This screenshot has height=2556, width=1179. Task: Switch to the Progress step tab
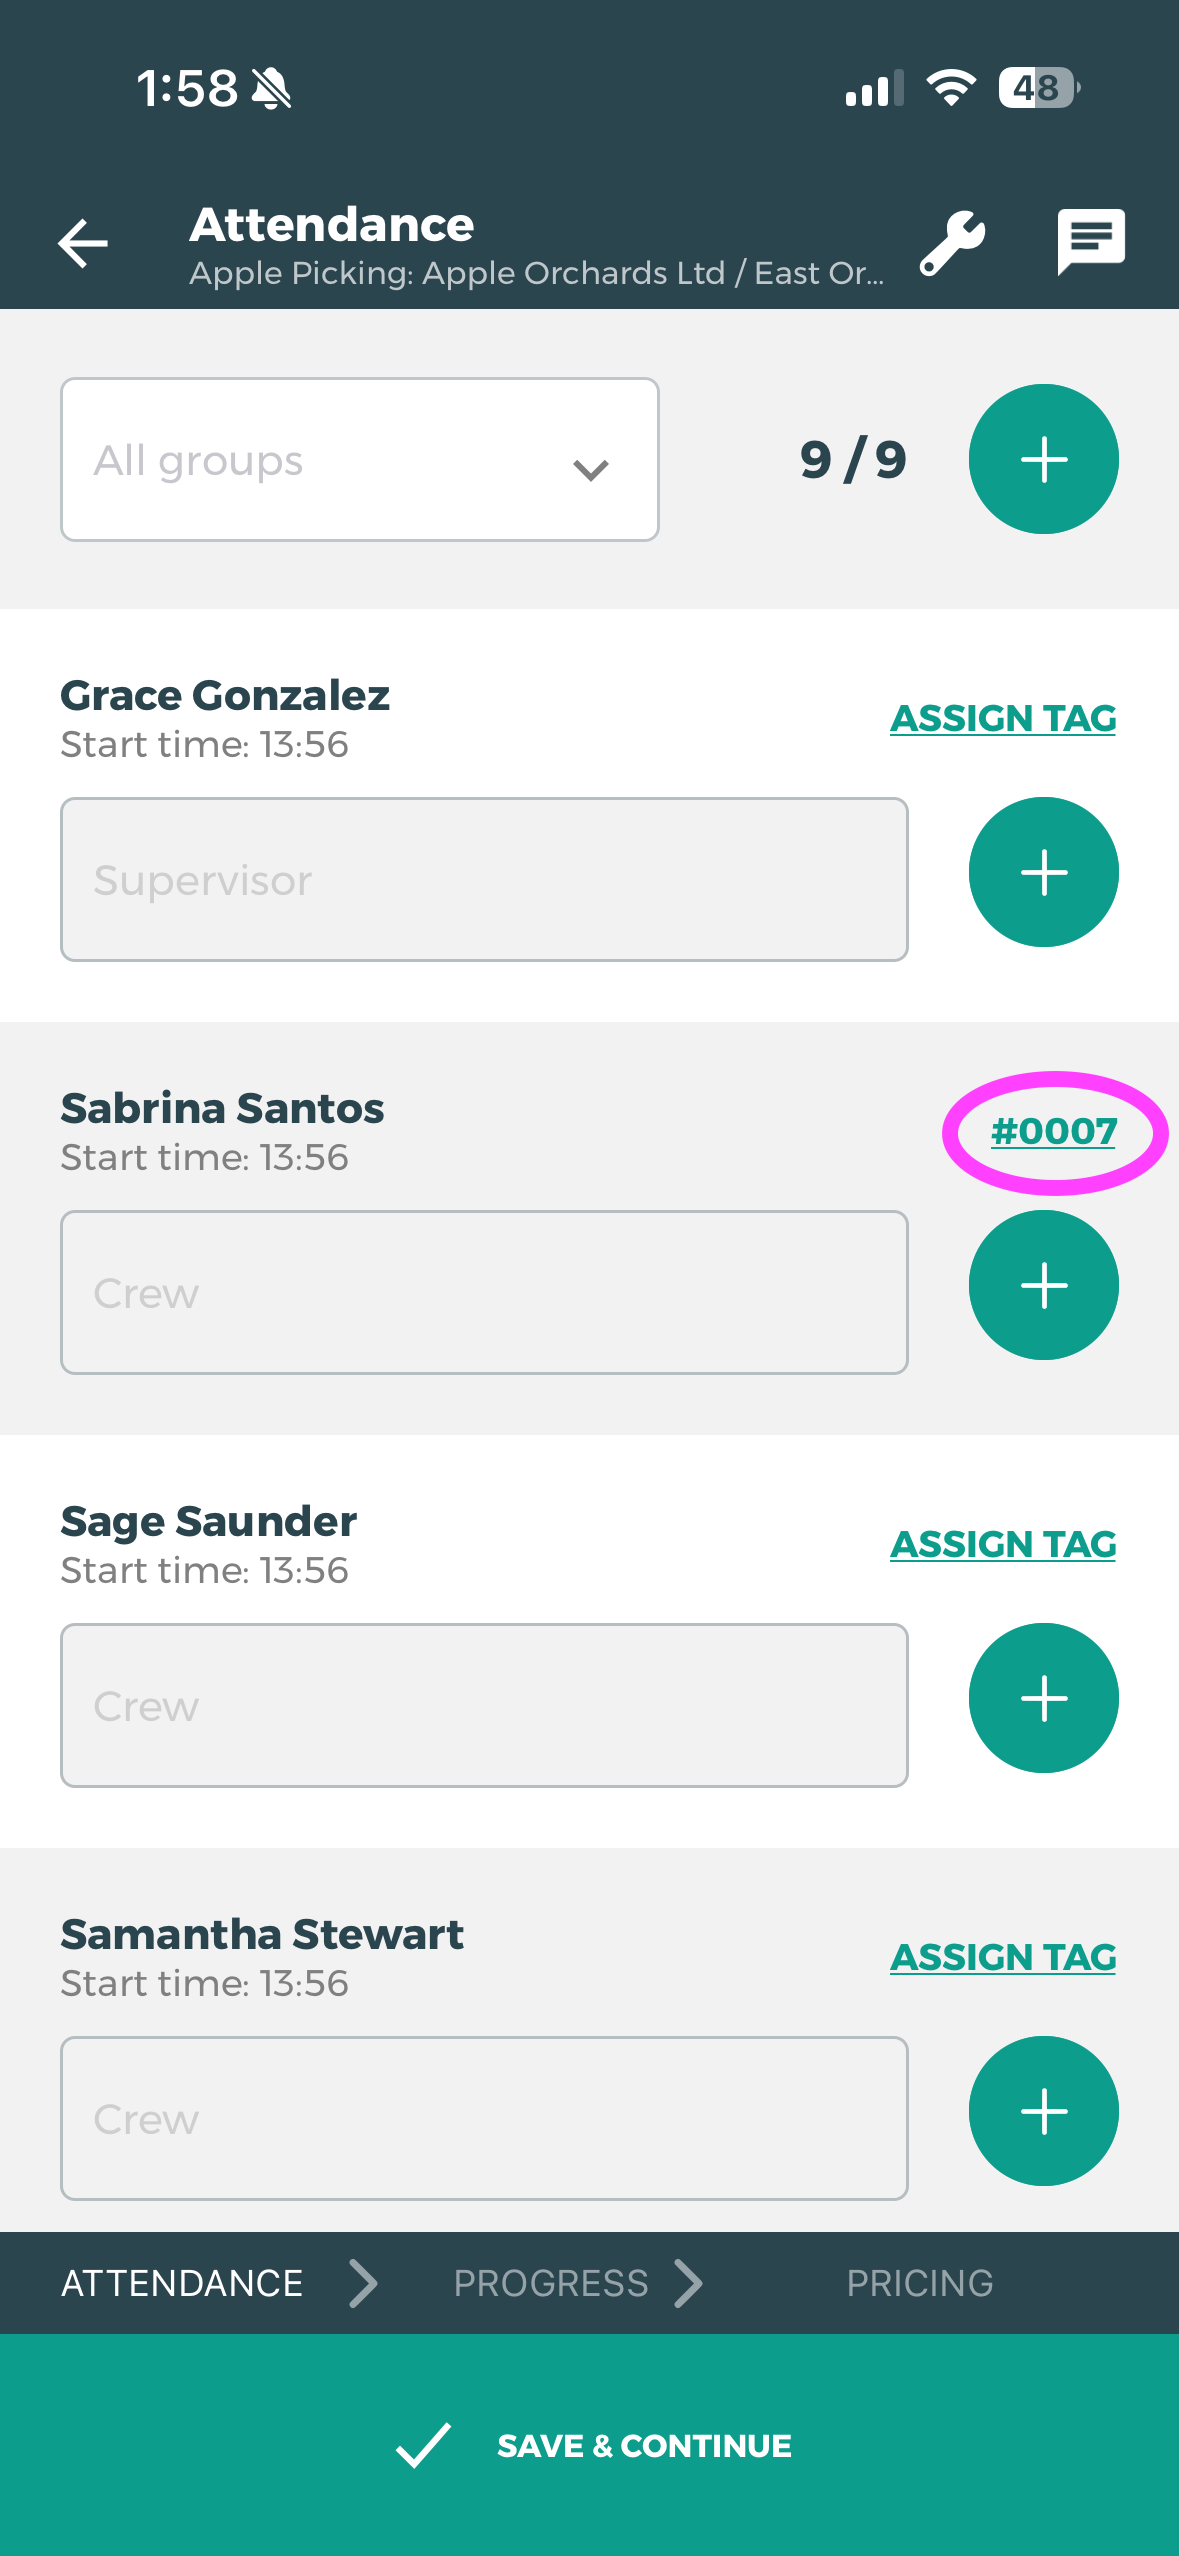pos(551,2283)
